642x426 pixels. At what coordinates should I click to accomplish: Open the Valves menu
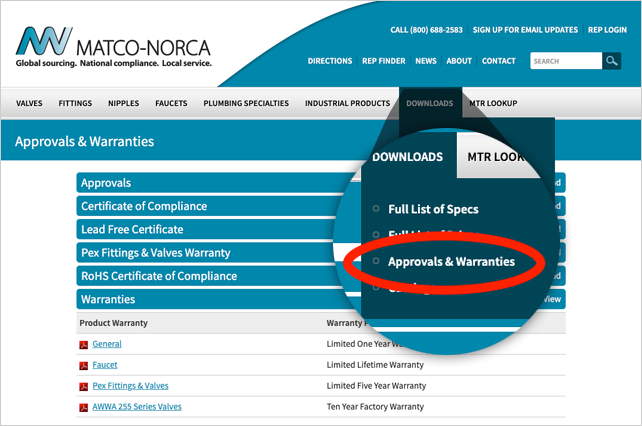coord(29,103)
